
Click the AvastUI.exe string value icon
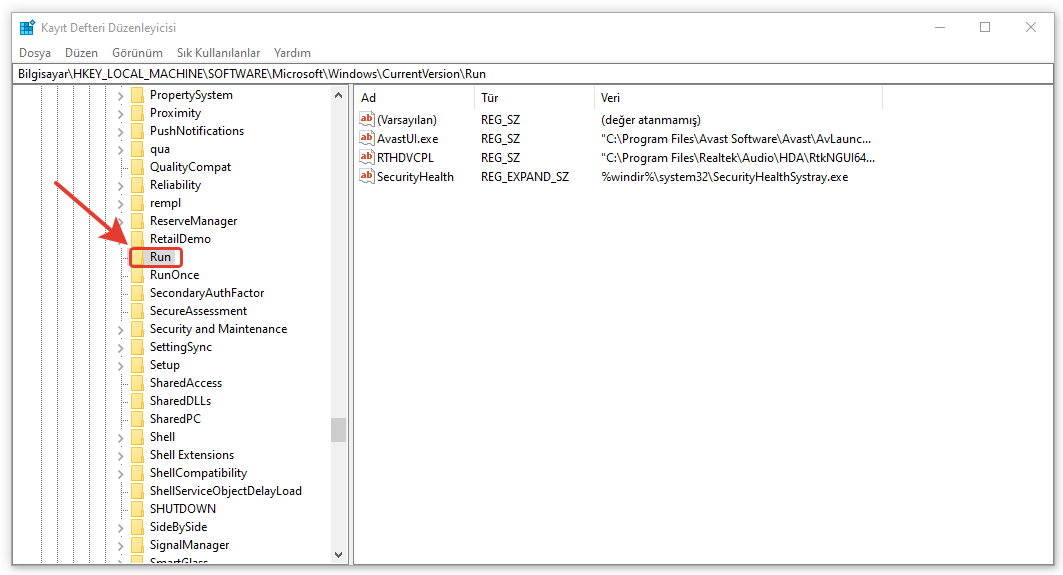coord(366,139)
